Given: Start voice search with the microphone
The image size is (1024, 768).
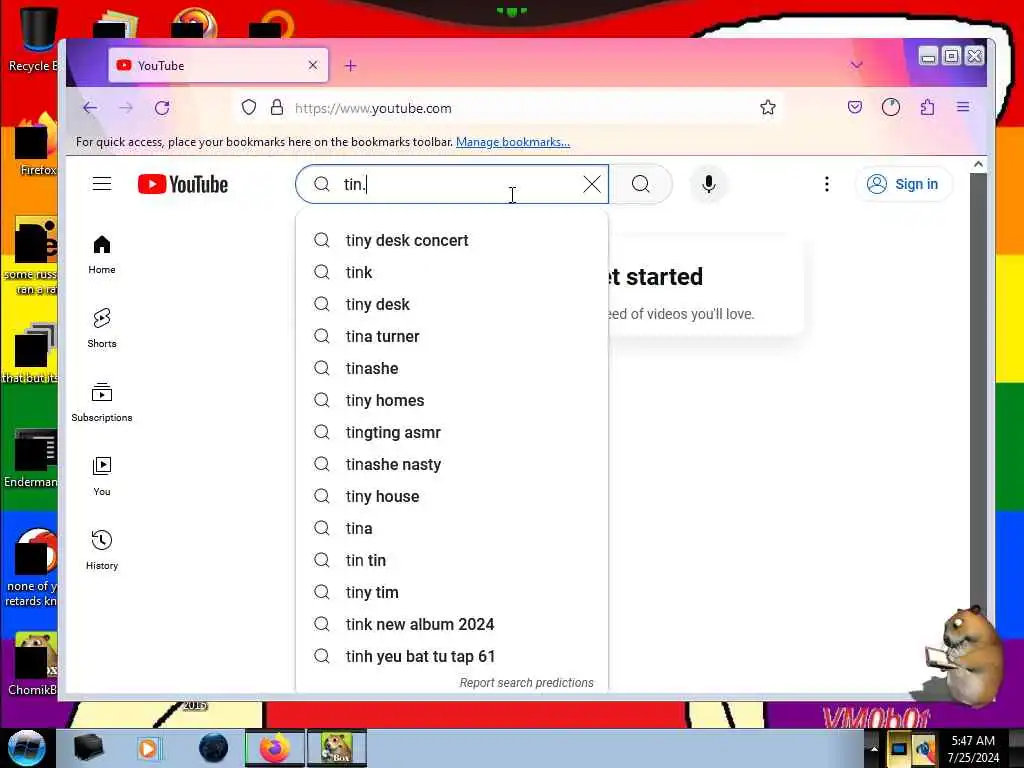Looking at the screenshot, I should click(709, 184).
